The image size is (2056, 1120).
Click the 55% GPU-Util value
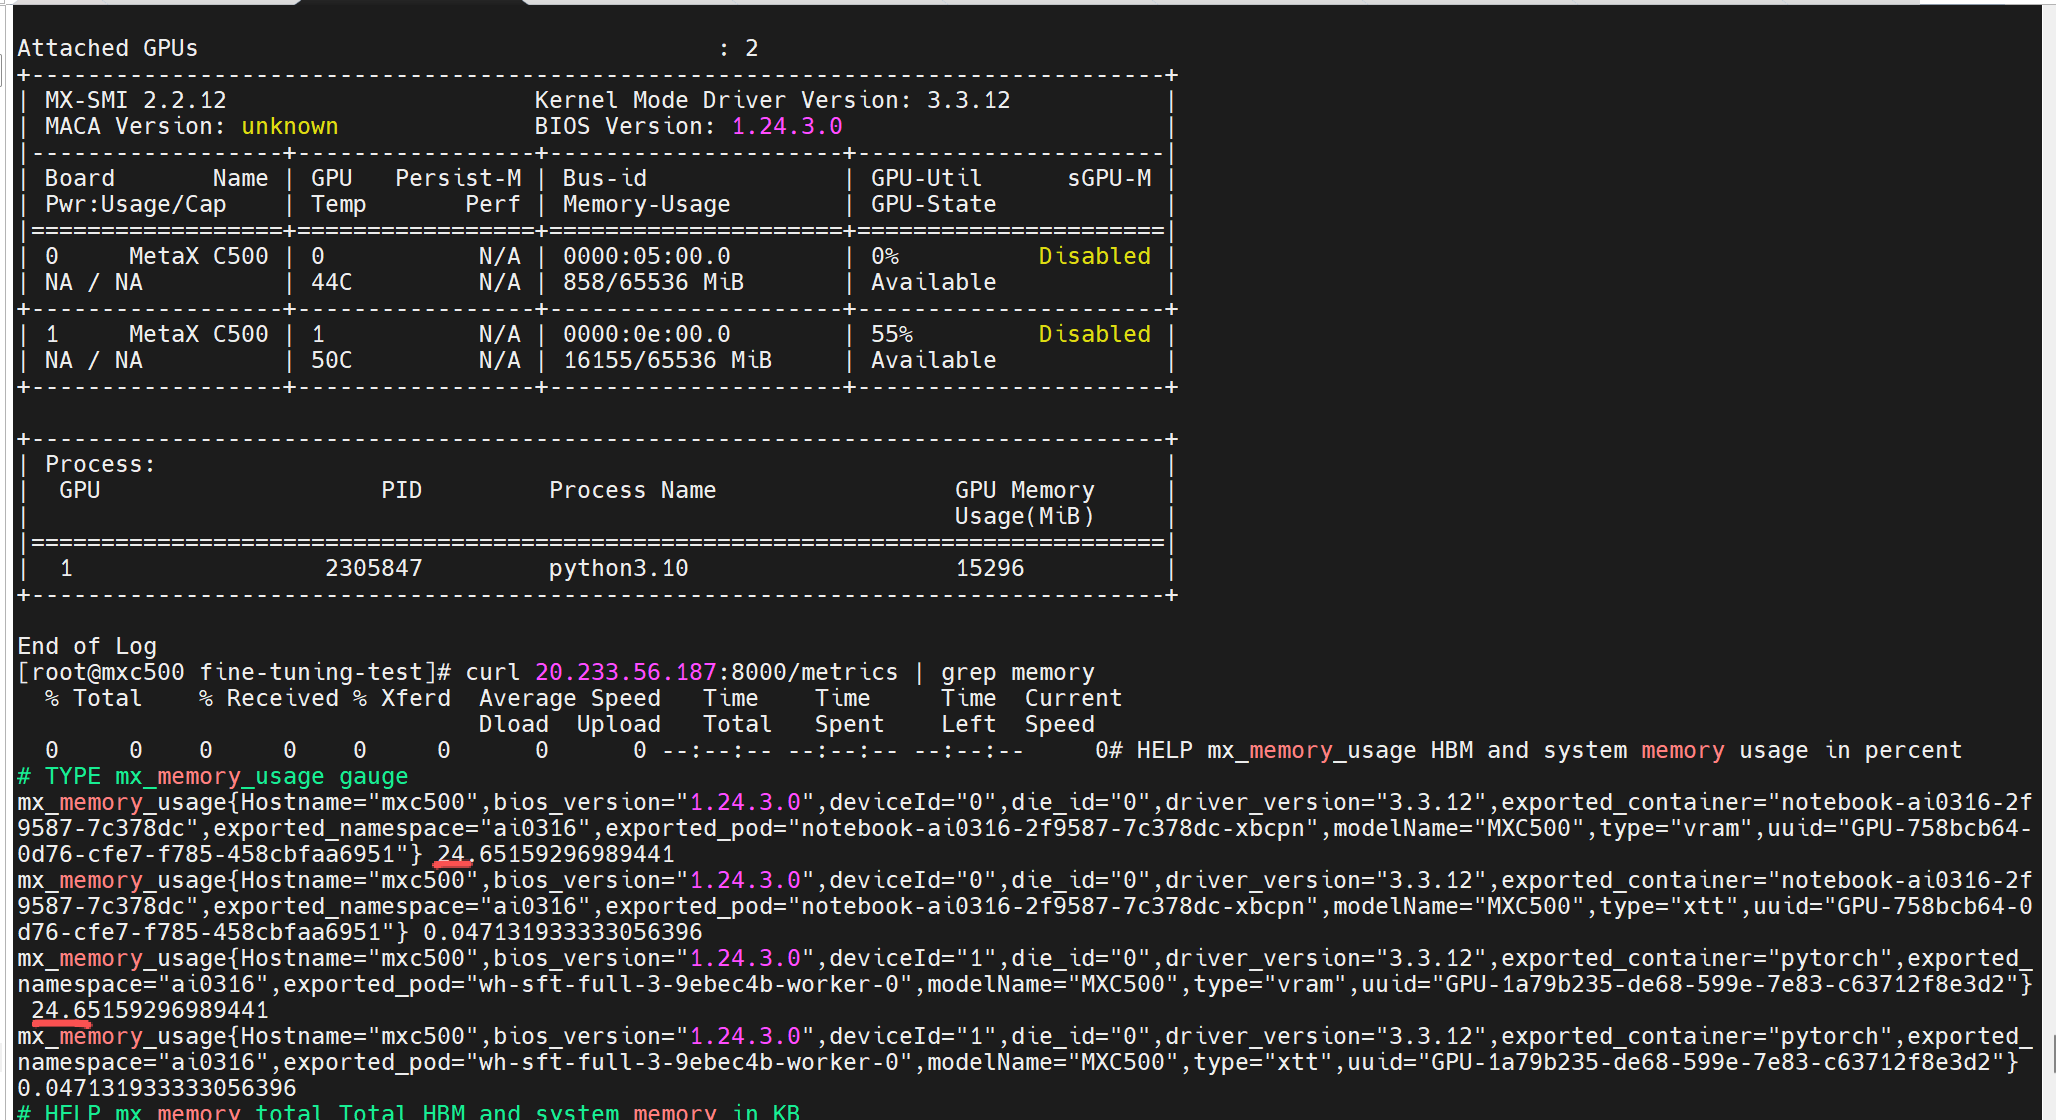coord(891,334)
